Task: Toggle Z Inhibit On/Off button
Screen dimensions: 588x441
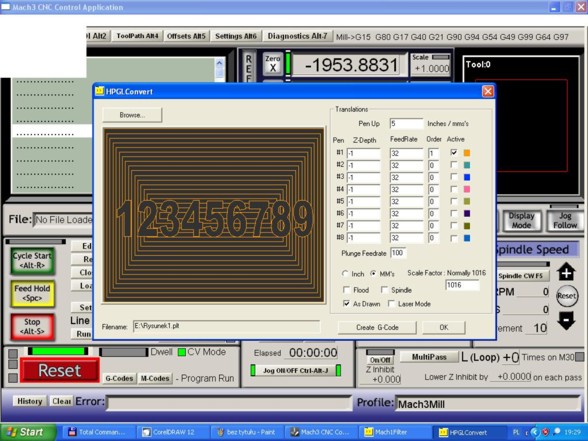Action: (x=380, y=359)
